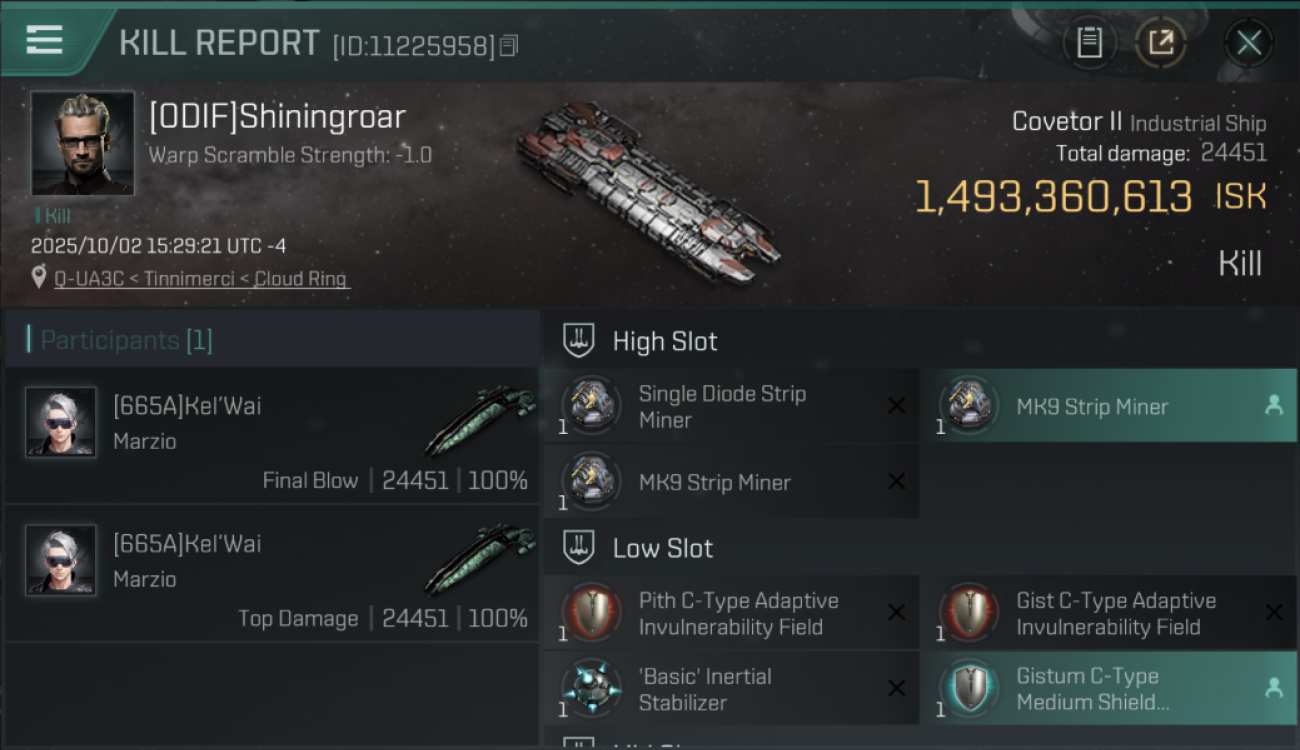The image size is (1300, 750).
Task: Click the Participants tab header
Action: point(126,341)
